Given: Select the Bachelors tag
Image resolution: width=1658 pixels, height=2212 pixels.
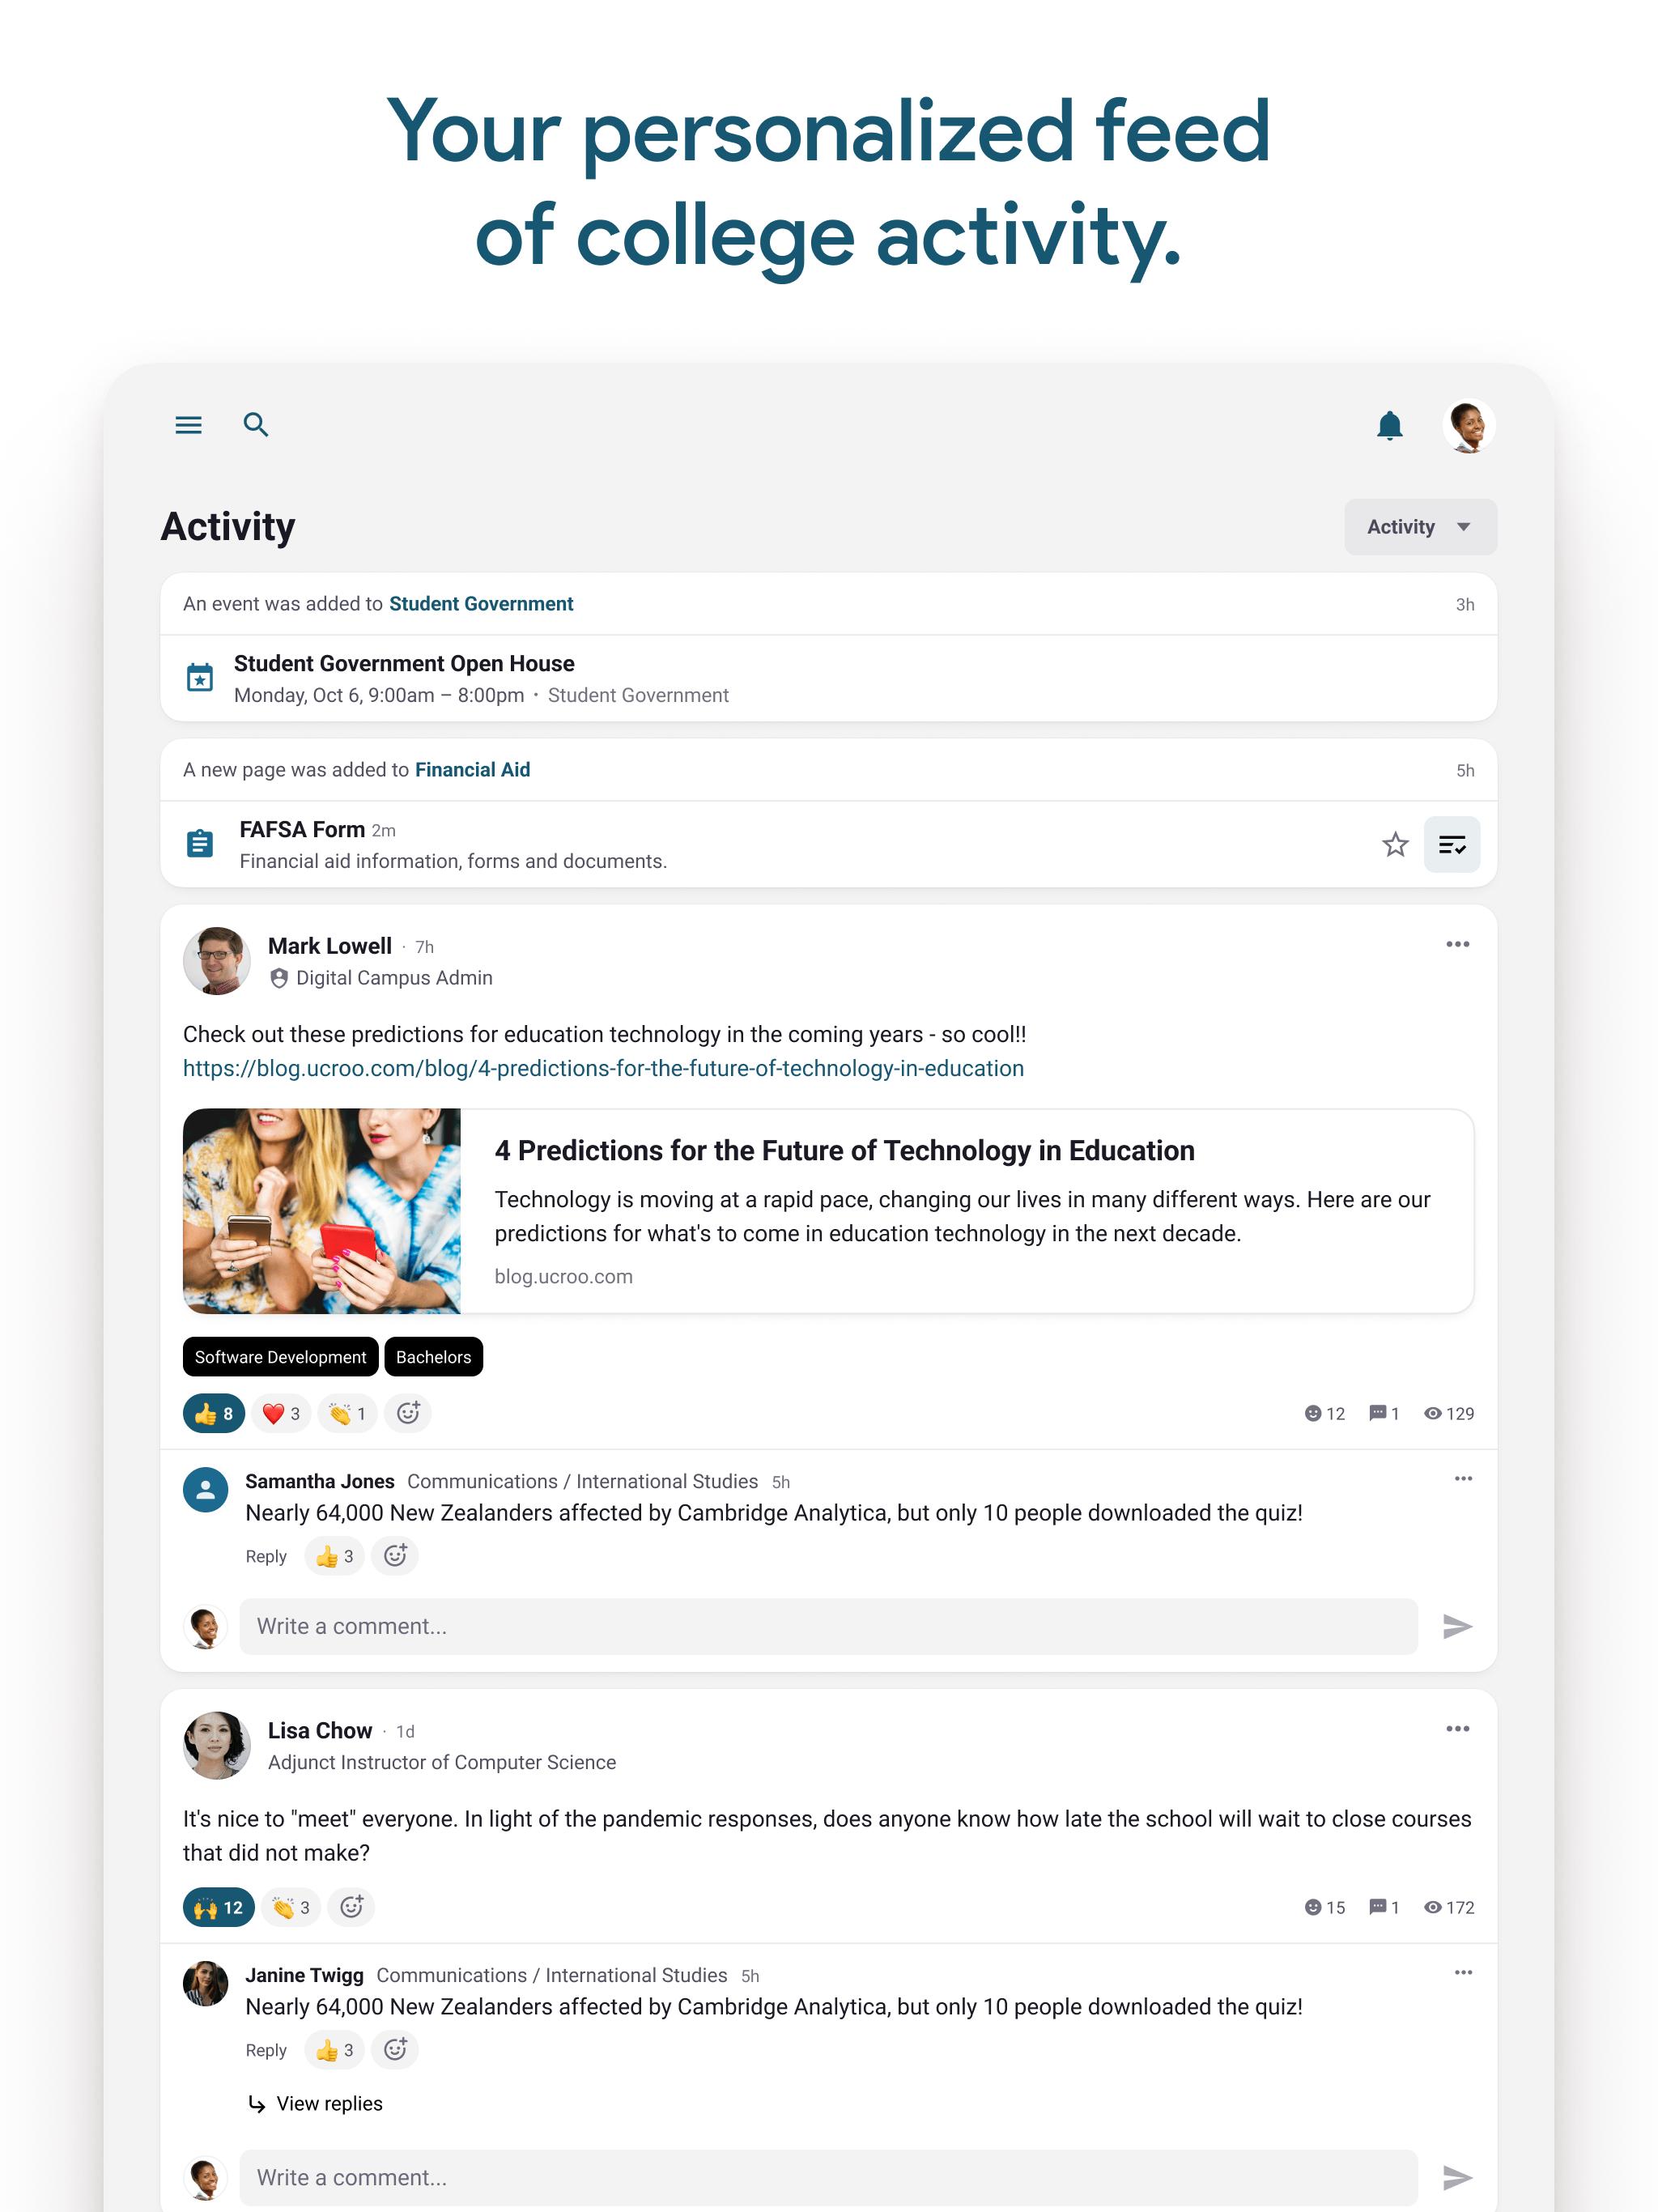Looking at the screenshot, I should pos(433,1357).
